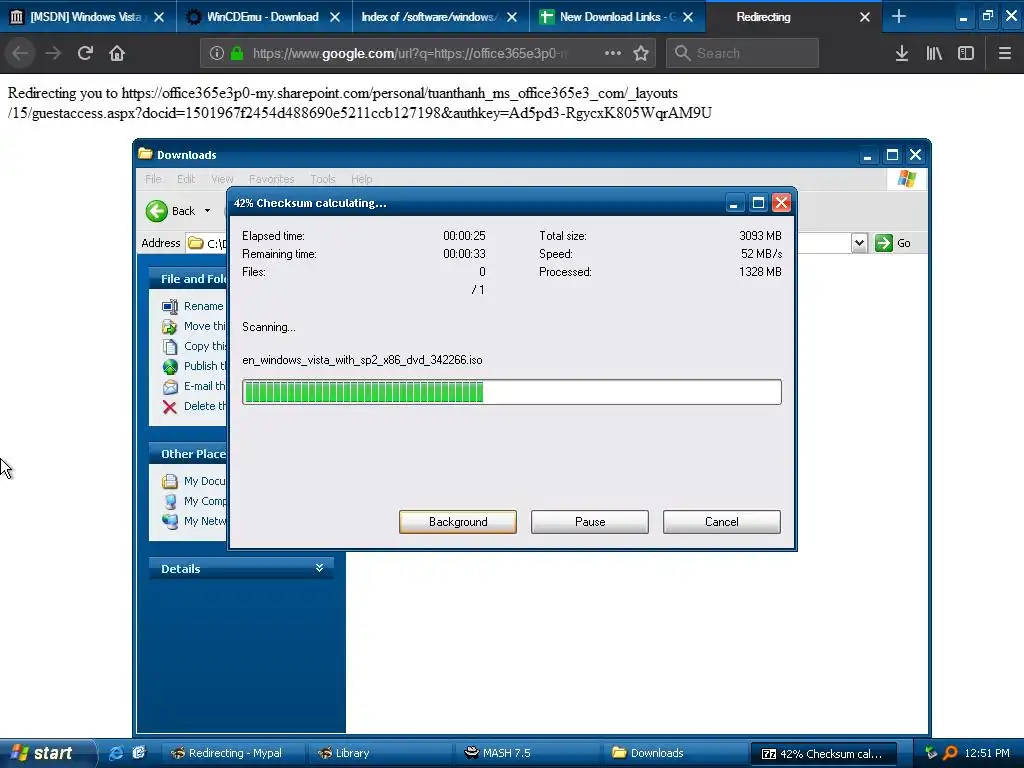1024x768 pixels.
Task: Click Rename this file task icon
Action: click(x=170, y=306)
